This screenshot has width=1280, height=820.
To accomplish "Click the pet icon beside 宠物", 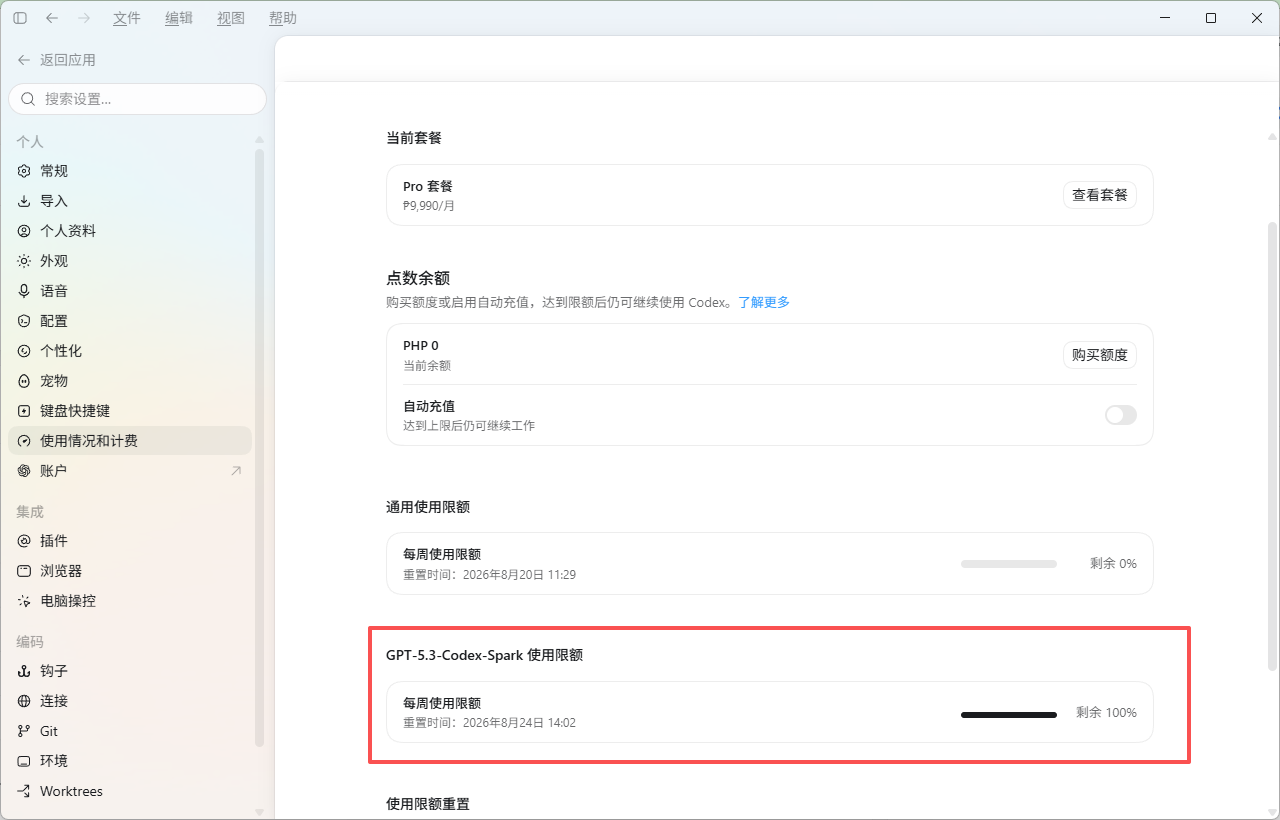I will tap(24, 381).
